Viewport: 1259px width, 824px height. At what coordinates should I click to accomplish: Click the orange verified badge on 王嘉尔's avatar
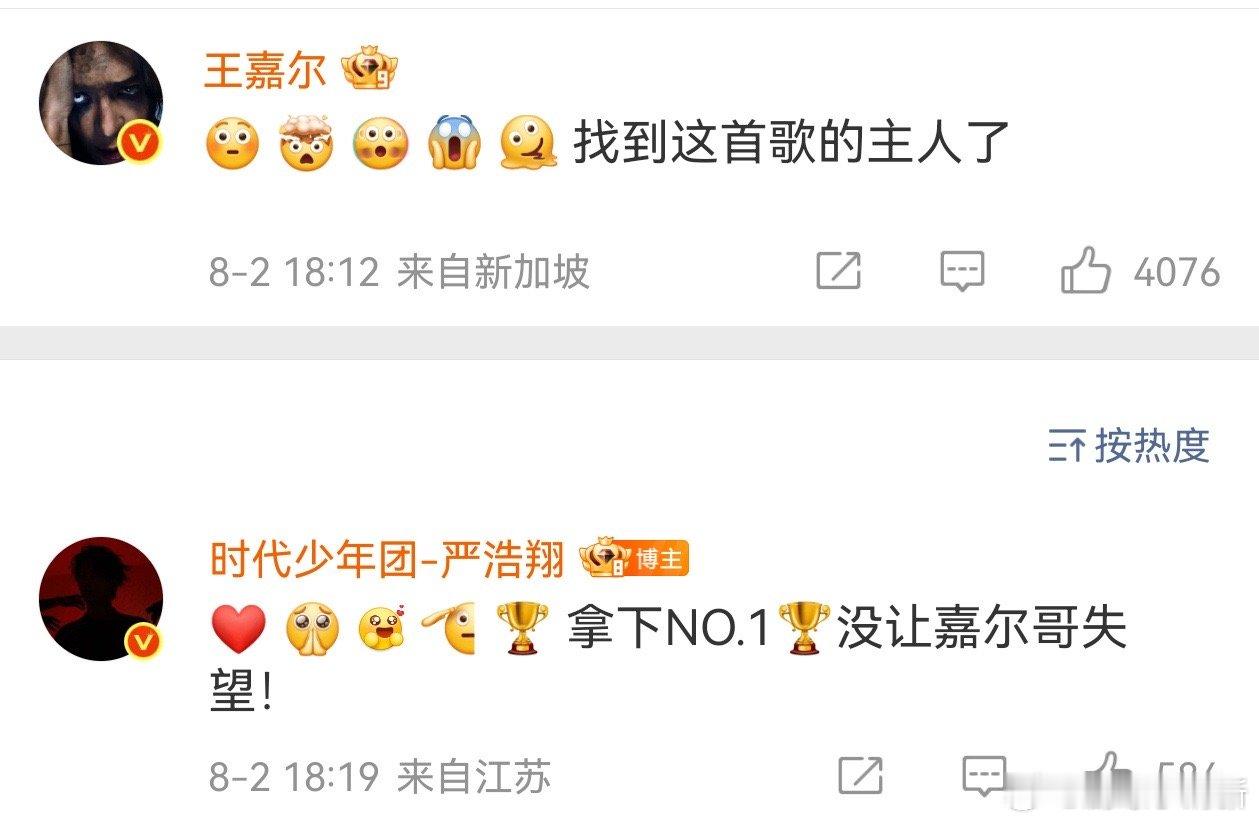tap(141, 144)
